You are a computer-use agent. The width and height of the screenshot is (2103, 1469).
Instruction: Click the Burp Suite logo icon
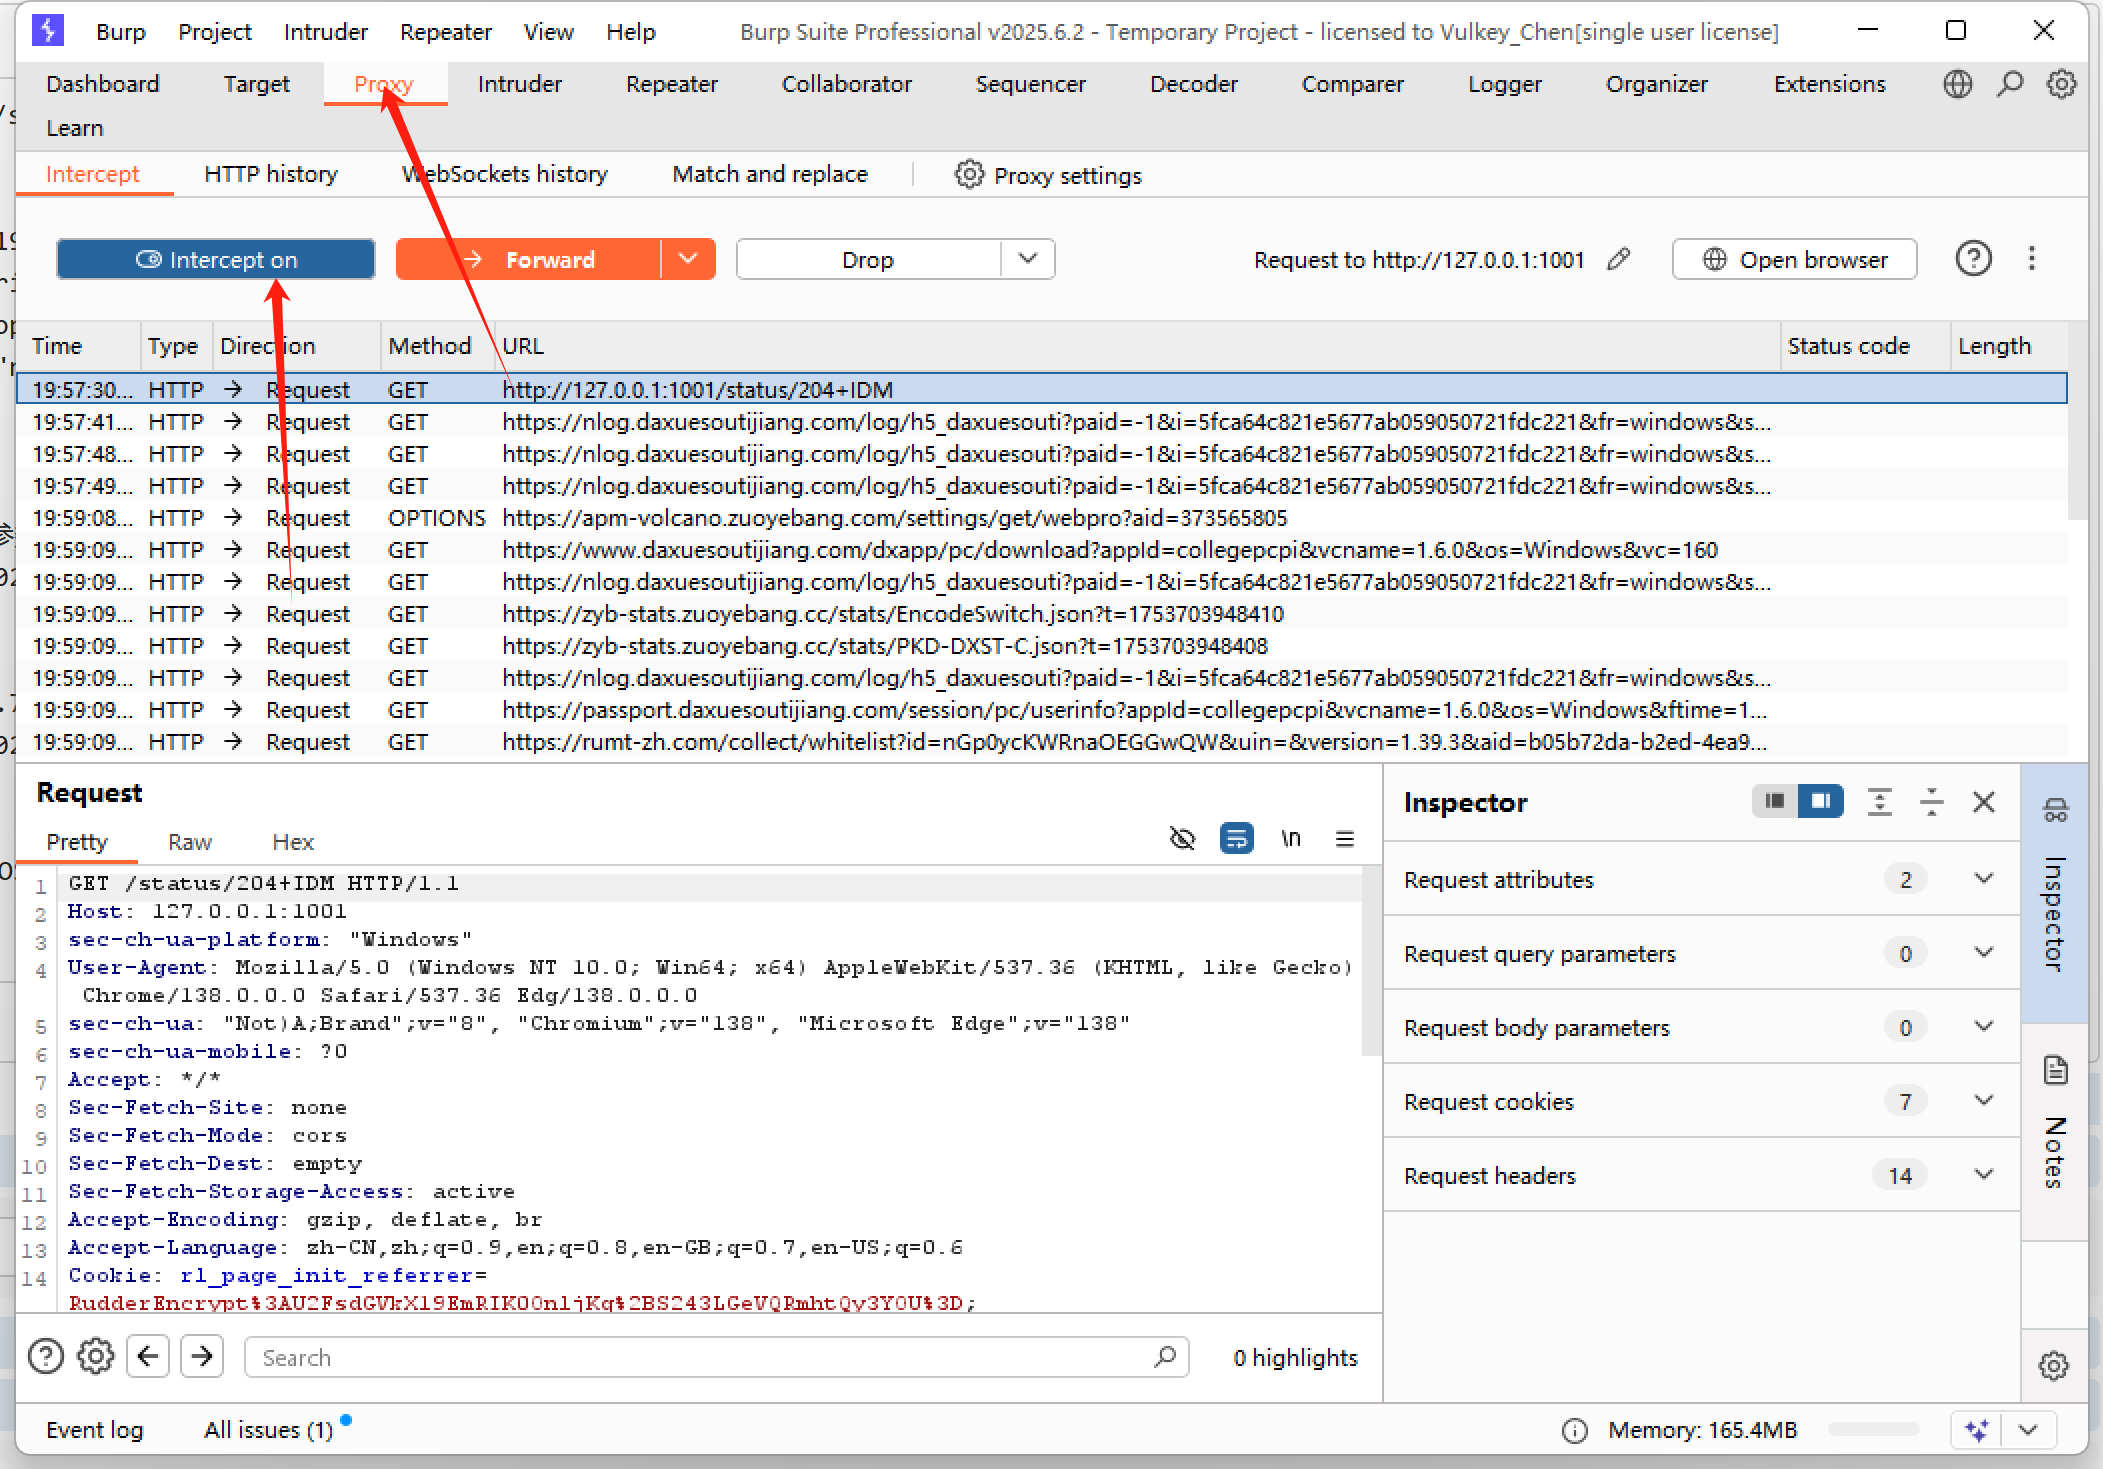[48, 31]
